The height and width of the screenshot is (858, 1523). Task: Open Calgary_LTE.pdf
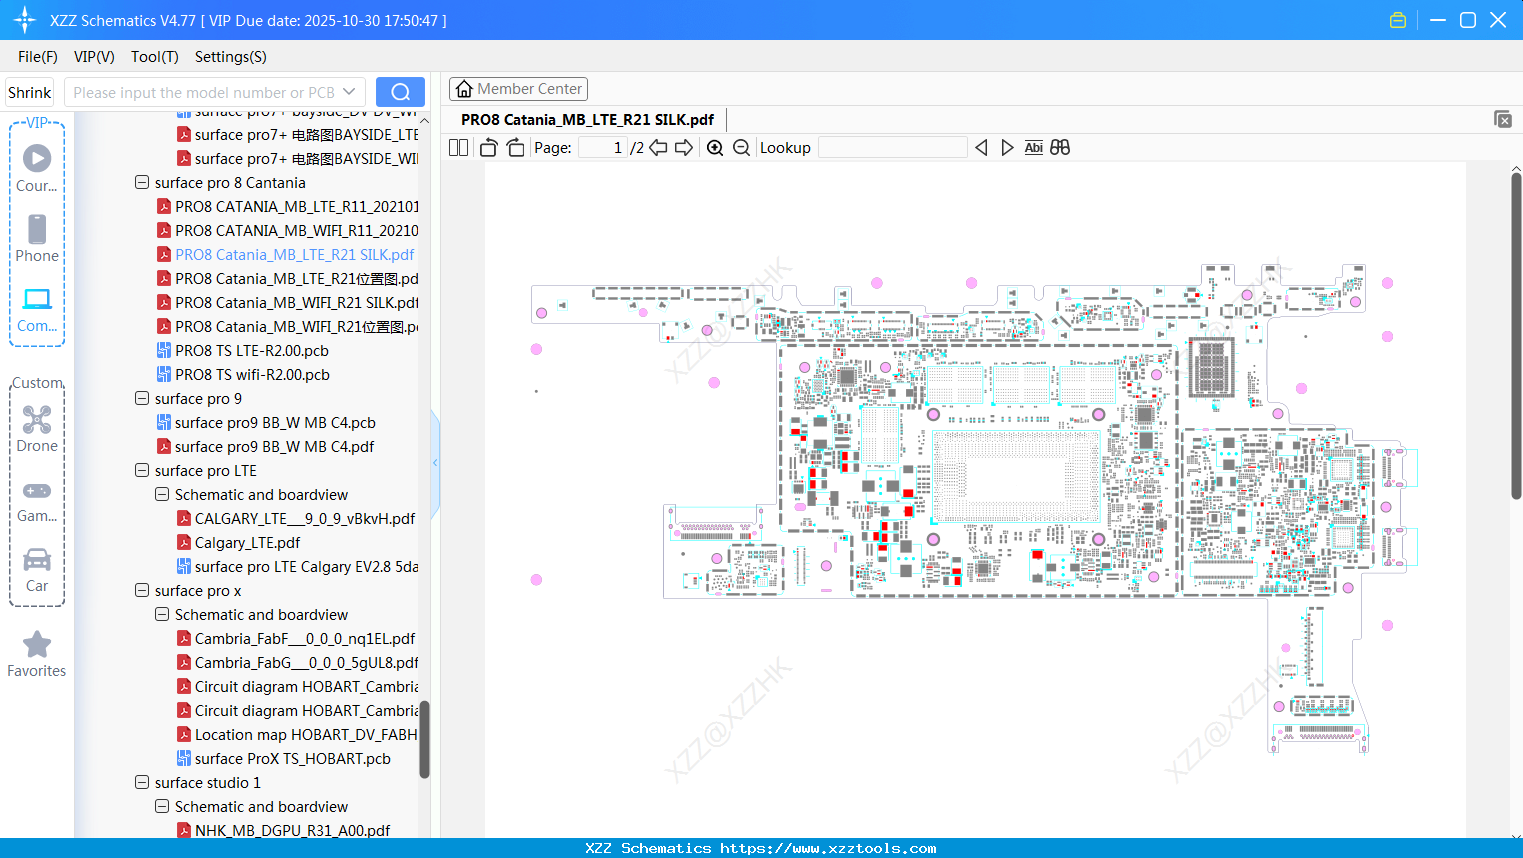tap(238, 543)
